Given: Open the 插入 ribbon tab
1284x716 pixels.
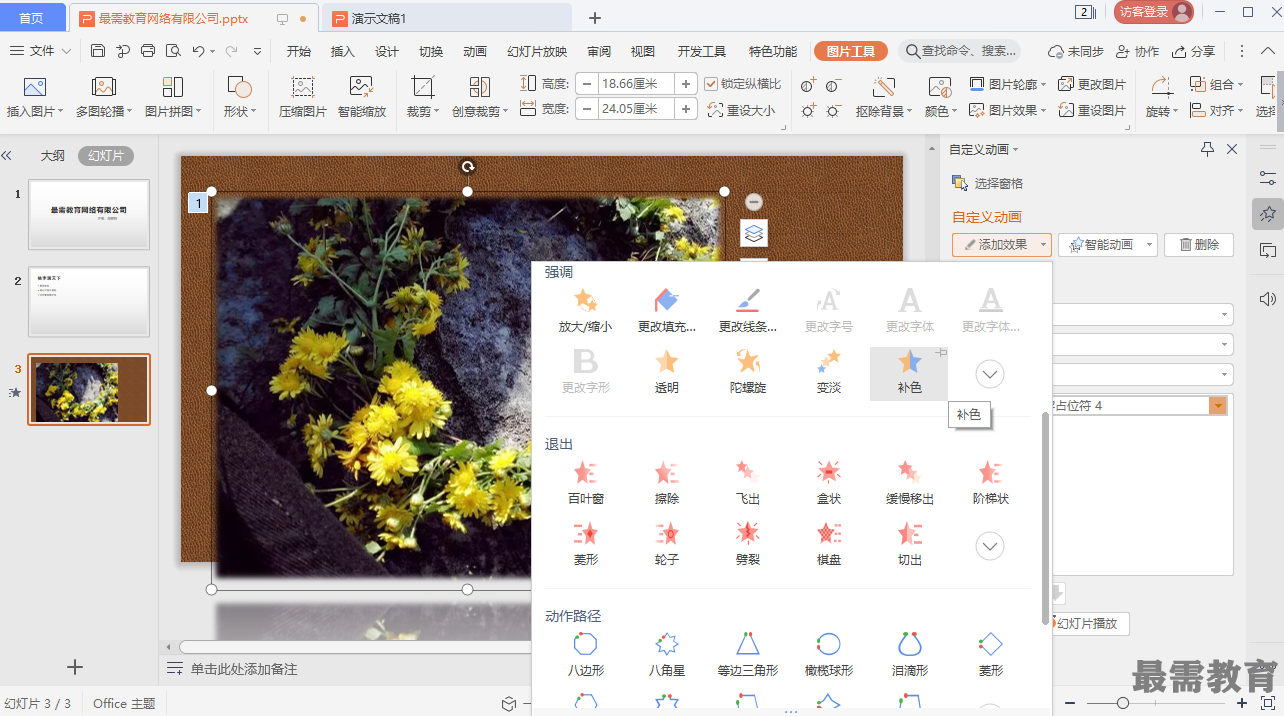Looking at the screenshot, I should (343, 52).
